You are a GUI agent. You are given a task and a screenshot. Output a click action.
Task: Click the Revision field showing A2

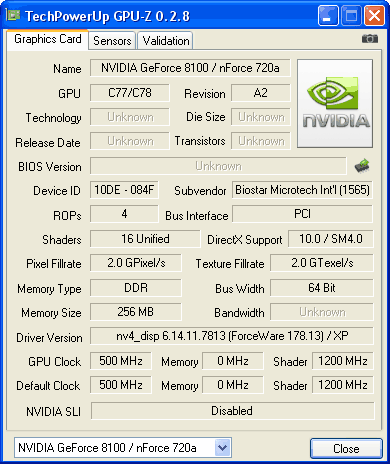[x=261, y=93]
